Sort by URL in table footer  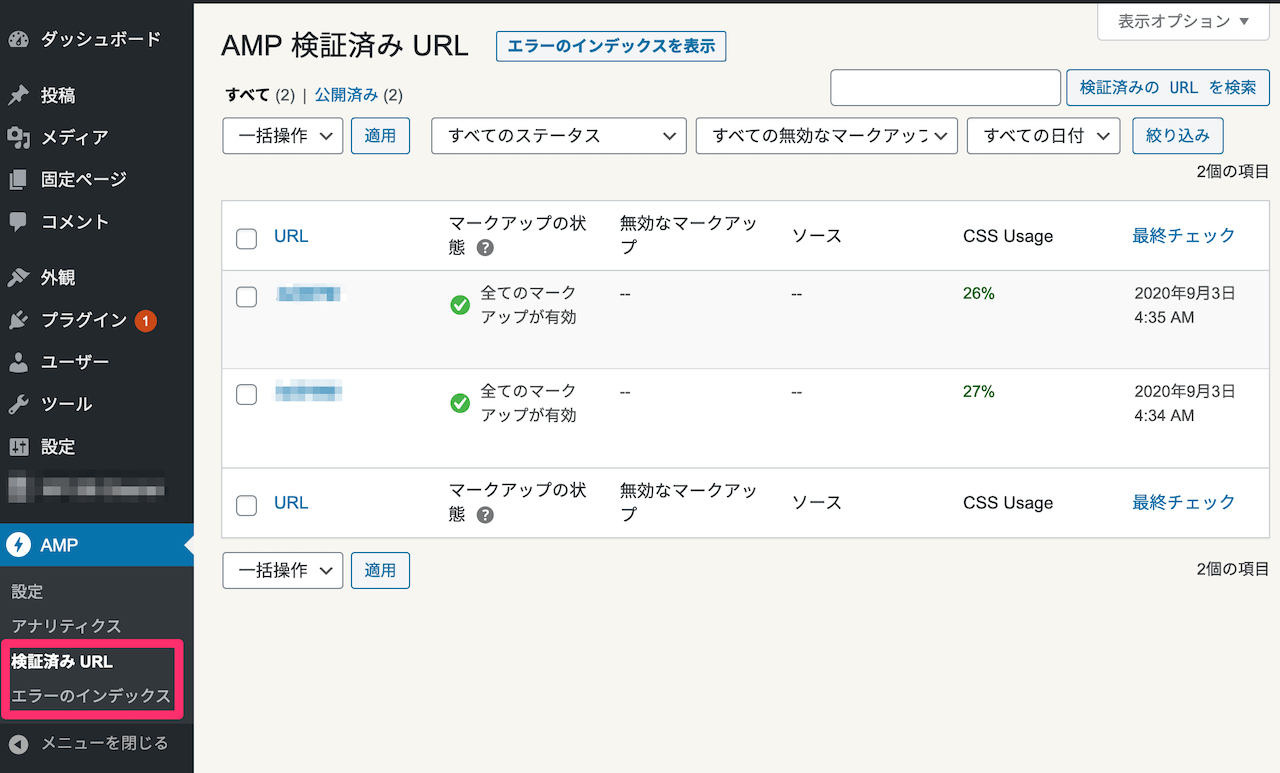pyautogui.click(x=291, y=502)
